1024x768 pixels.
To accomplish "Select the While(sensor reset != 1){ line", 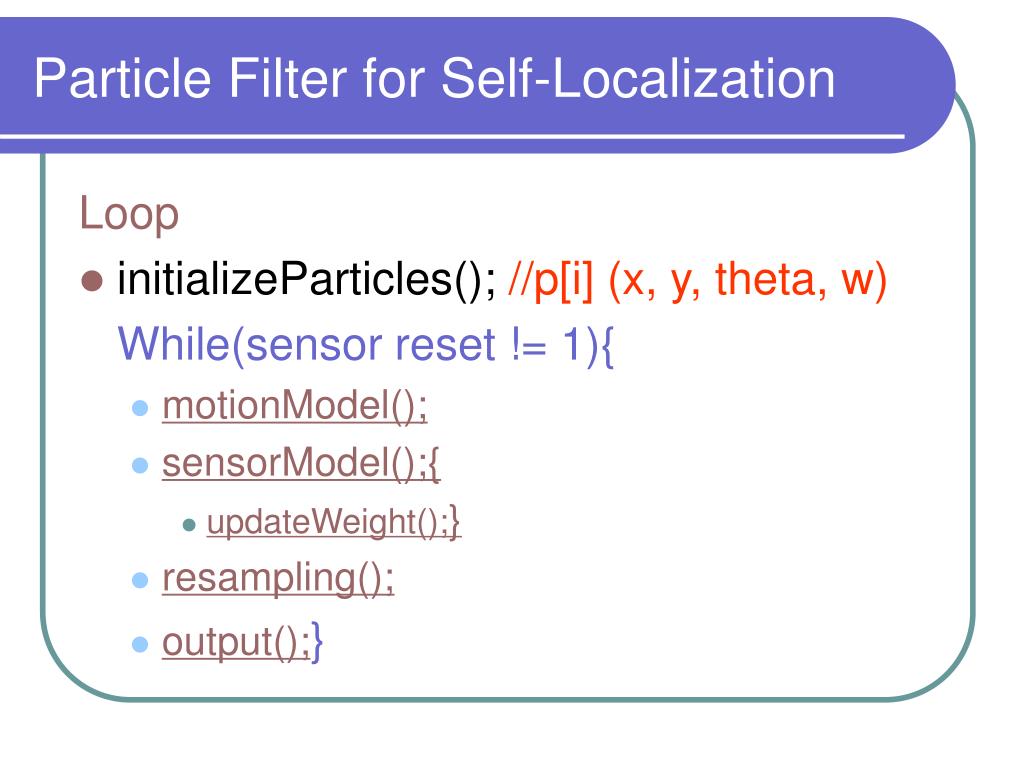I will pos(366,345).
